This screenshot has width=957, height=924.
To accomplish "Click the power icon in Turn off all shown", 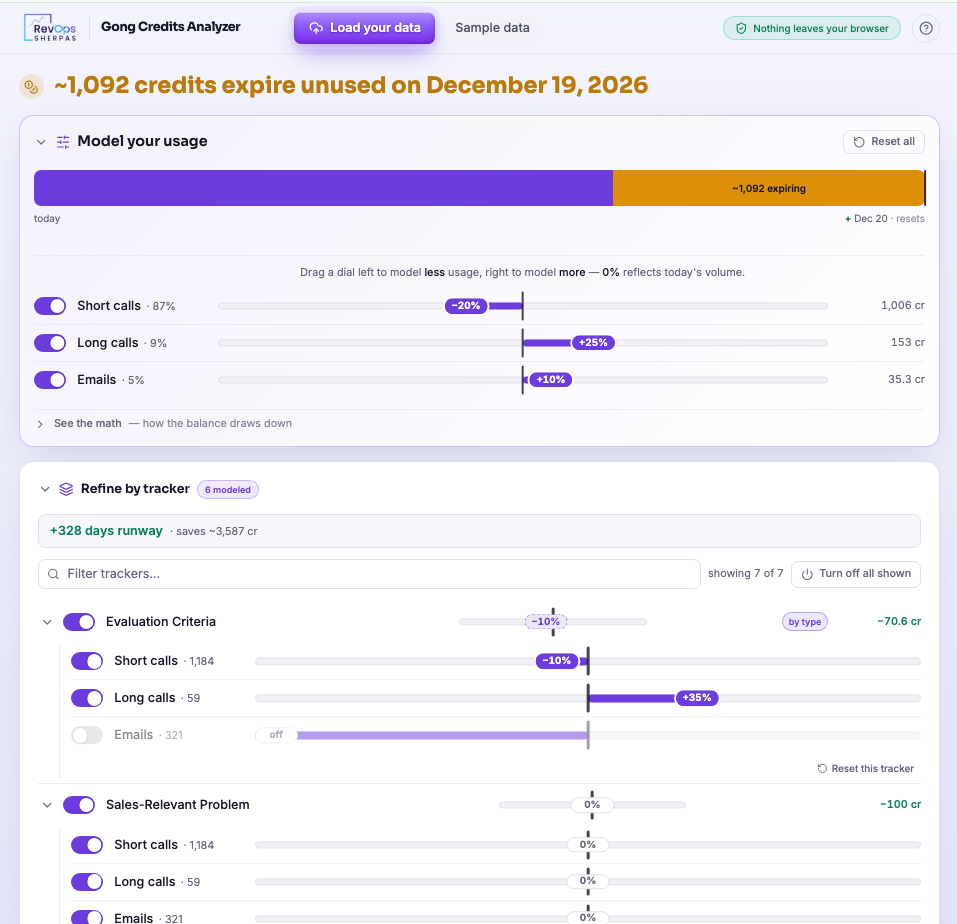I will 807,574.
